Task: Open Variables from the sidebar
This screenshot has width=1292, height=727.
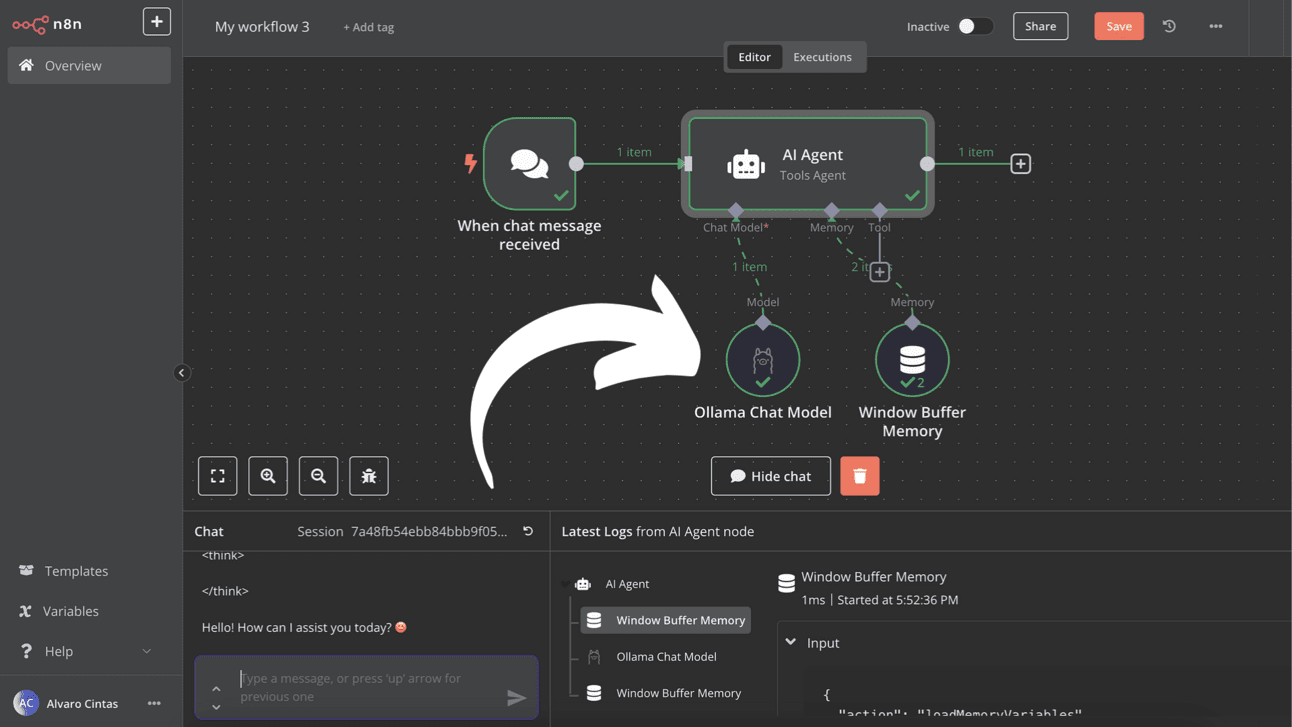Action: tap(70, 611)
